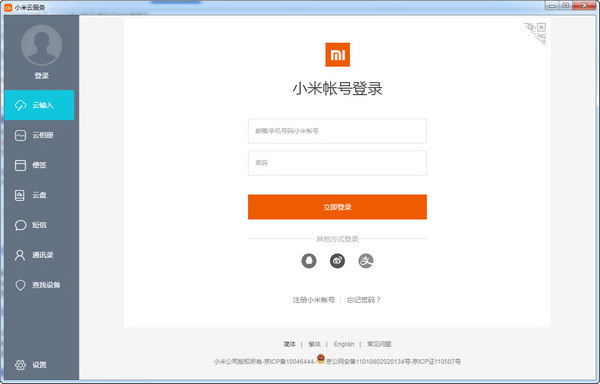Click the 云盘 drive icon

point(20,195)
